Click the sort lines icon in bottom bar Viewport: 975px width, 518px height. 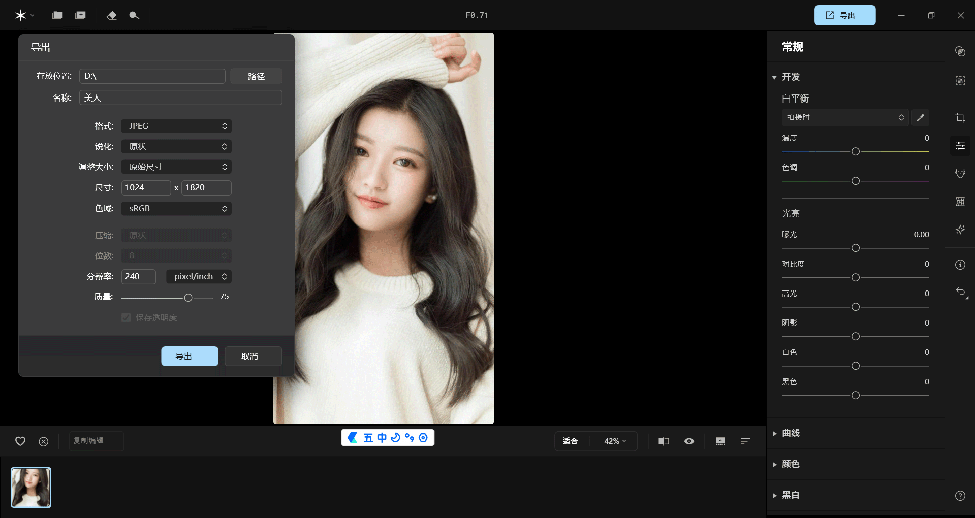(x=745, y=441)
